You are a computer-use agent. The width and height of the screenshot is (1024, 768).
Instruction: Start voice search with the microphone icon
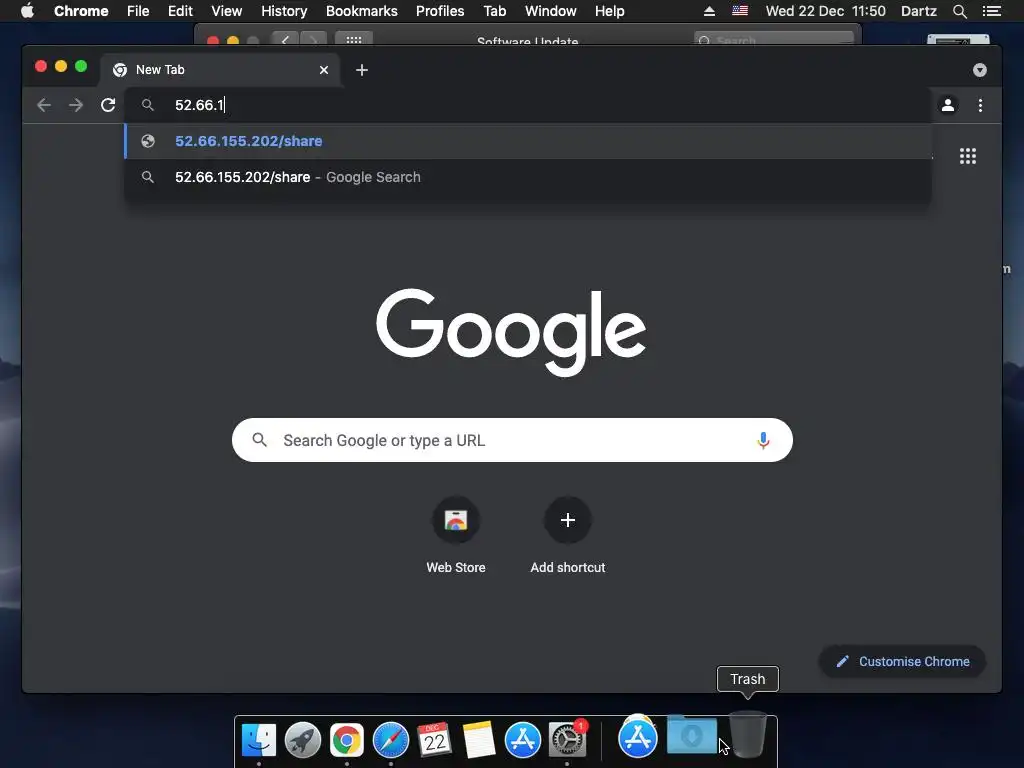tap(763, 440)
